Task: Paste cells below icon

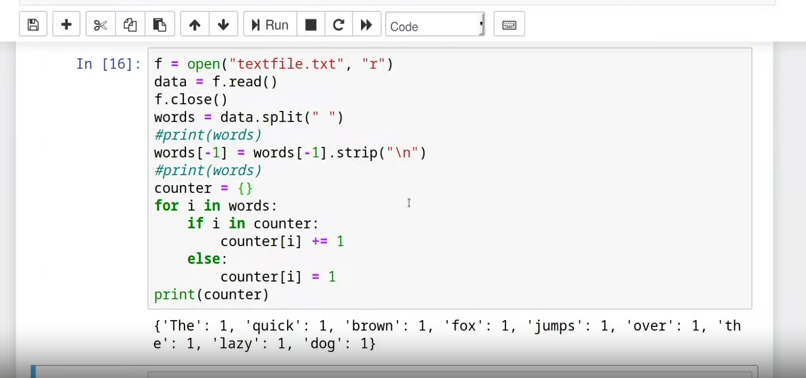Action: point(160,25)
